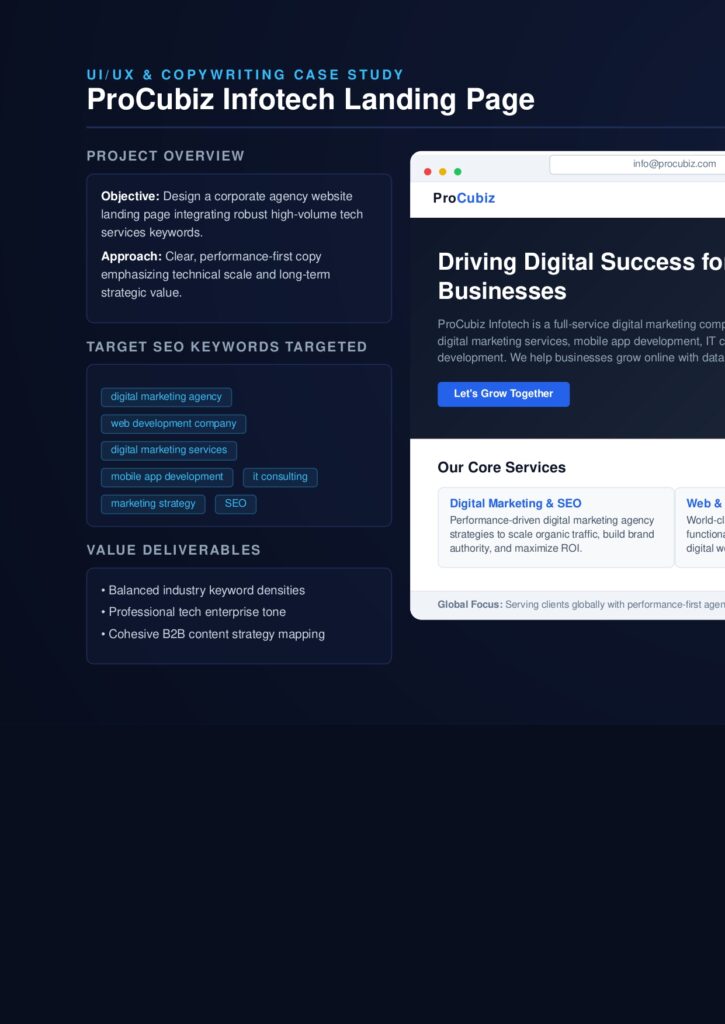Click the 'PROJECT OVERVIEW' section heading
Screen dimensions: 725x1024
(x=166, y=156)
